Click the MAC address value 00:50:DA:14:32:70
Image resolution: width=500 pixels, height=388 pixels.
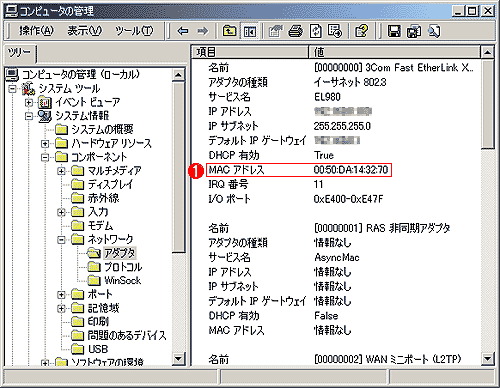(351, 170)
